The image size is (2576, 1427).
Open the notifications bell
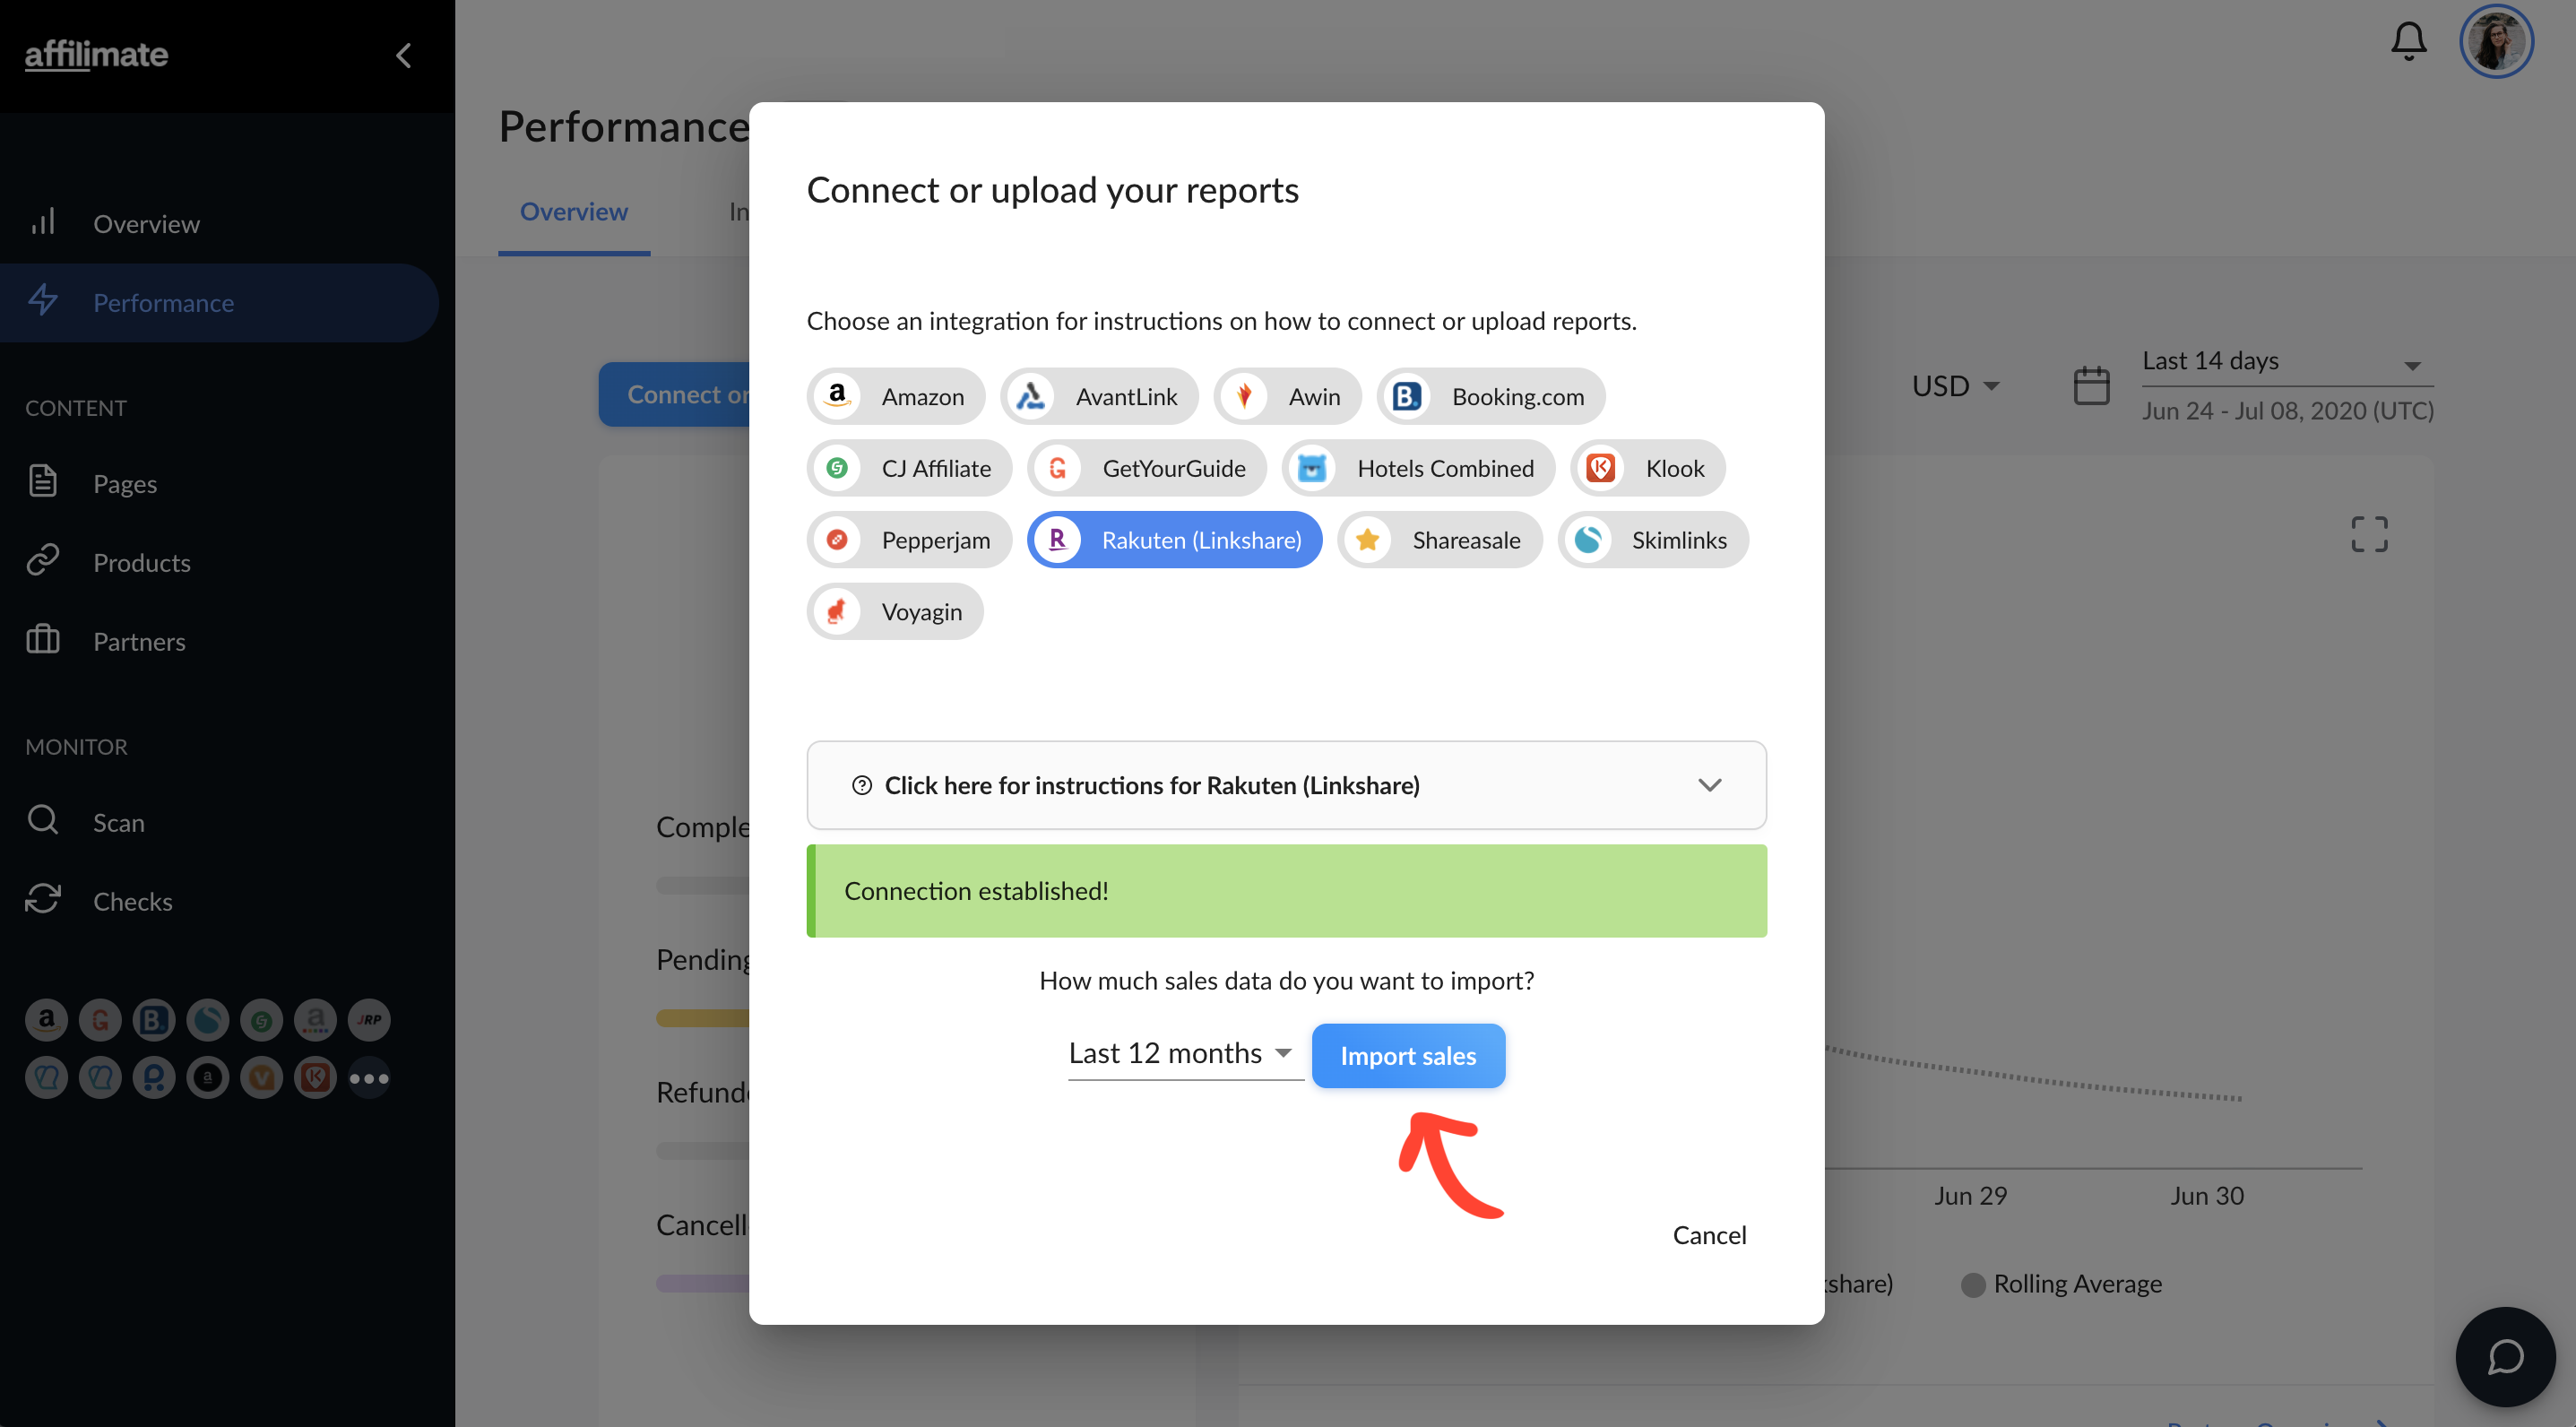[2408, 41]
